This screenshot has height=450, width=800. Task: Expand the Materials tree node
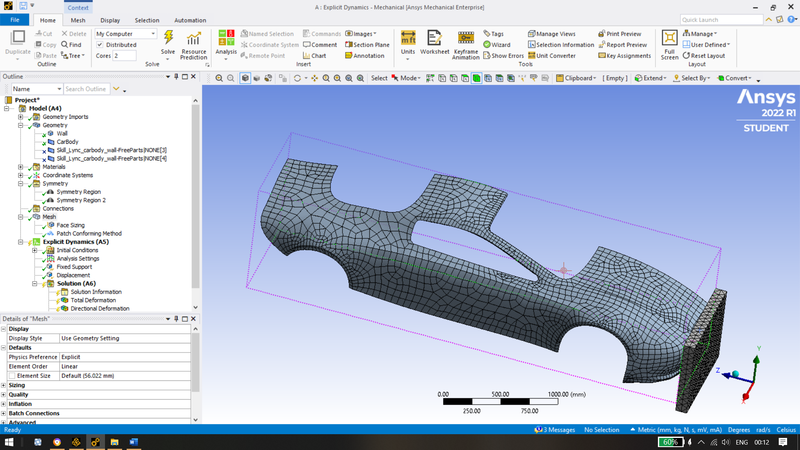[20, 167]
